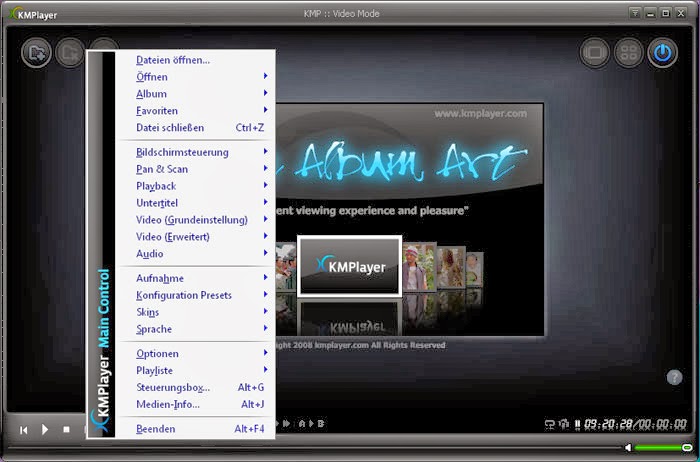
Task: Open the 'Optionen' submenu
Action: coord(196,354)
